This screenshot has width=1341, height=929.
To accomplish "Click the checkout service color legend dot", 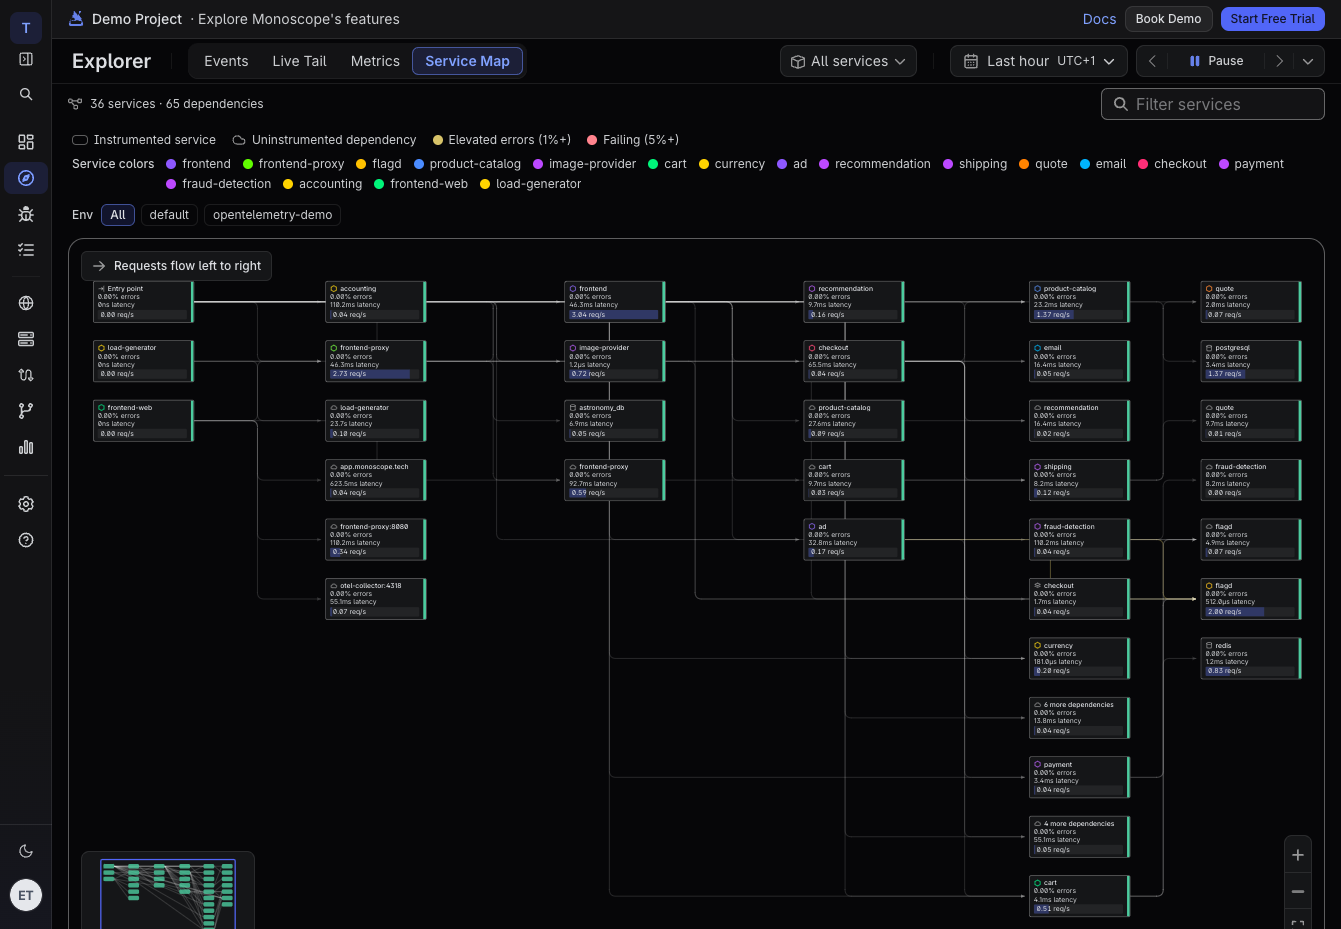I will click(x=1143, y=164).
